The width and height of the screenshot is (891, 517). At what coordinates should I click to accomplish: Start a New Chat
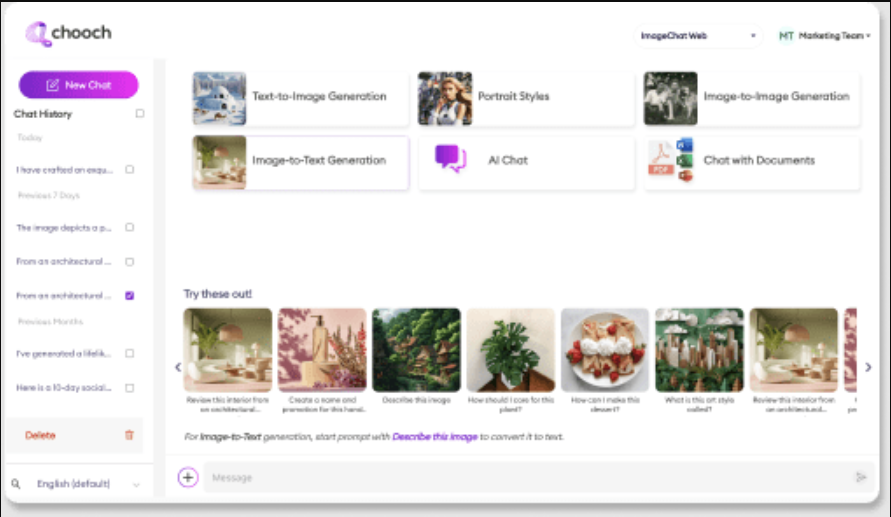78,85
